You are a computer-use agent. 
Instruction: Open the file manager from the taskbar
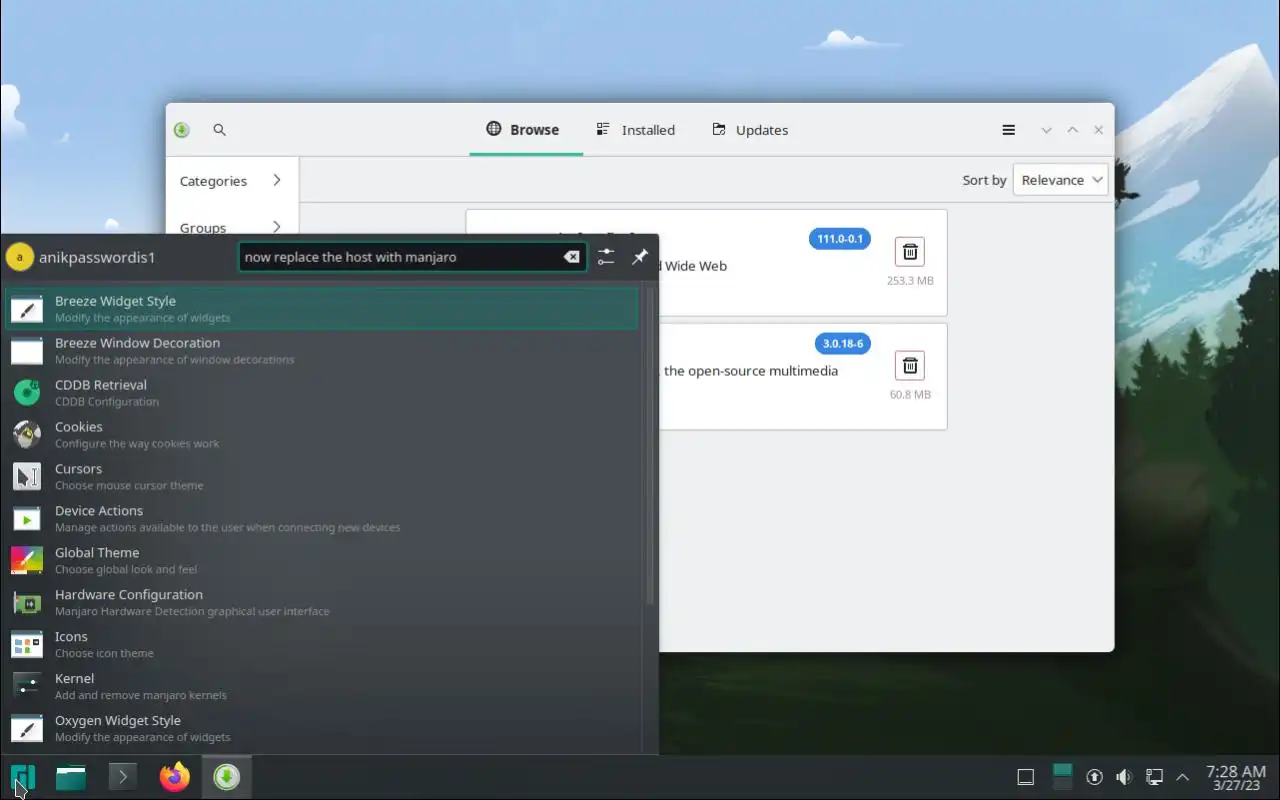[70, 777]
